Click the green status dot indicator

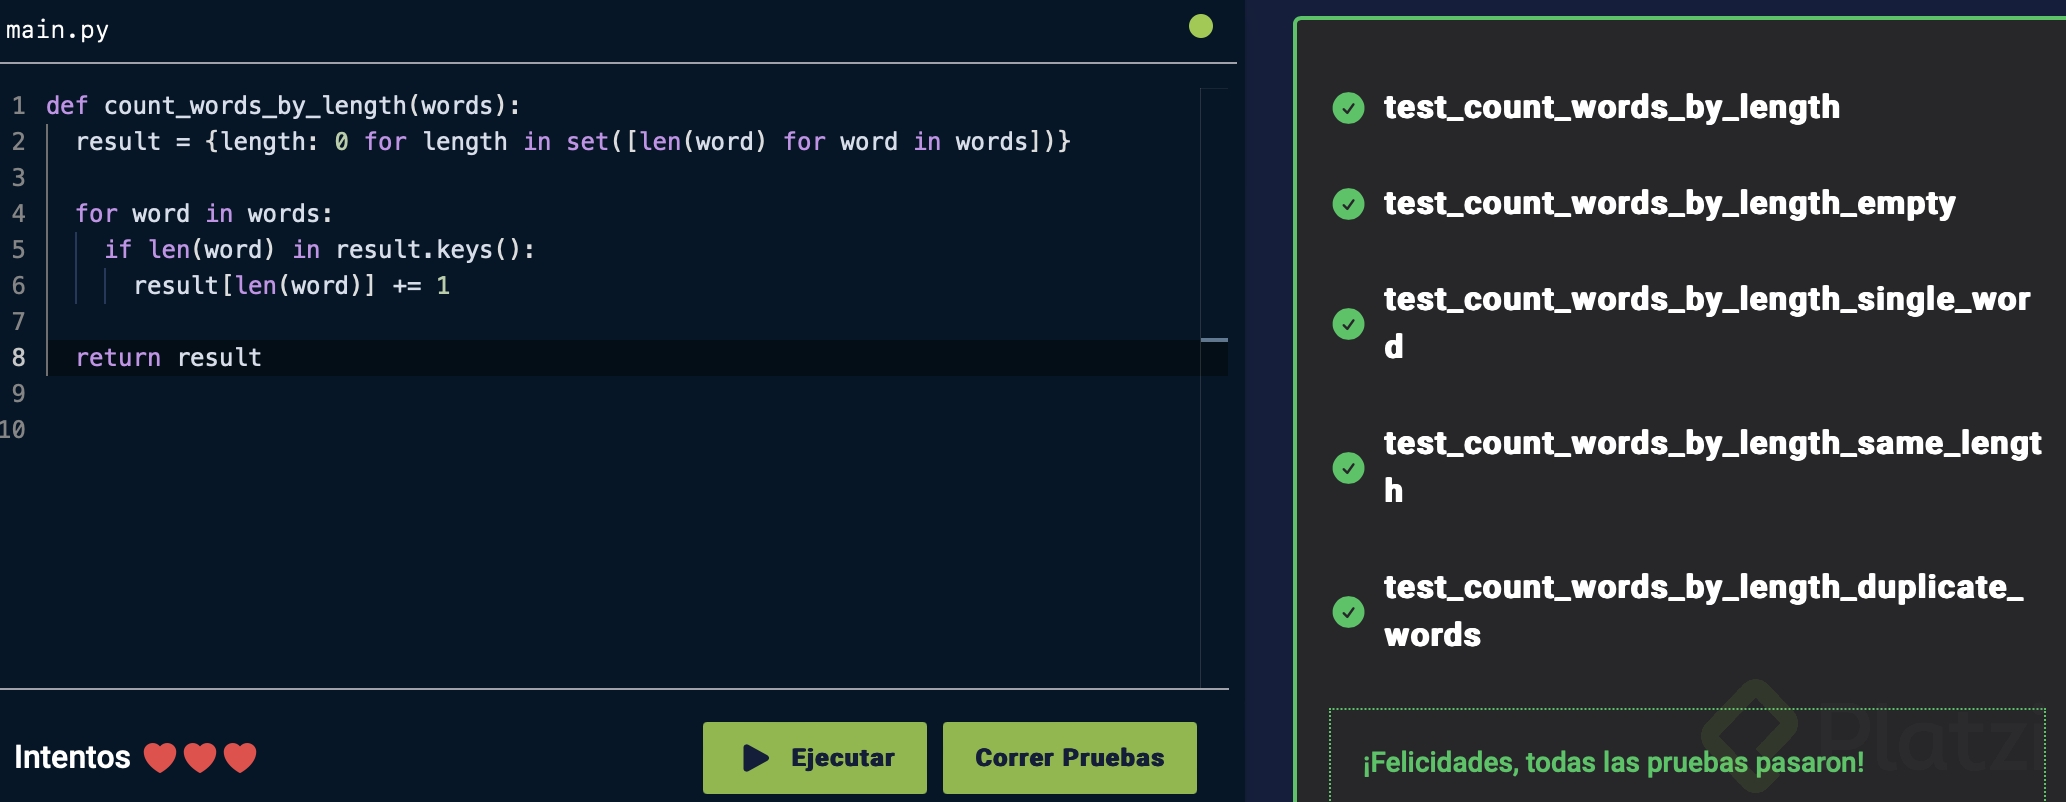(1201, 26)
